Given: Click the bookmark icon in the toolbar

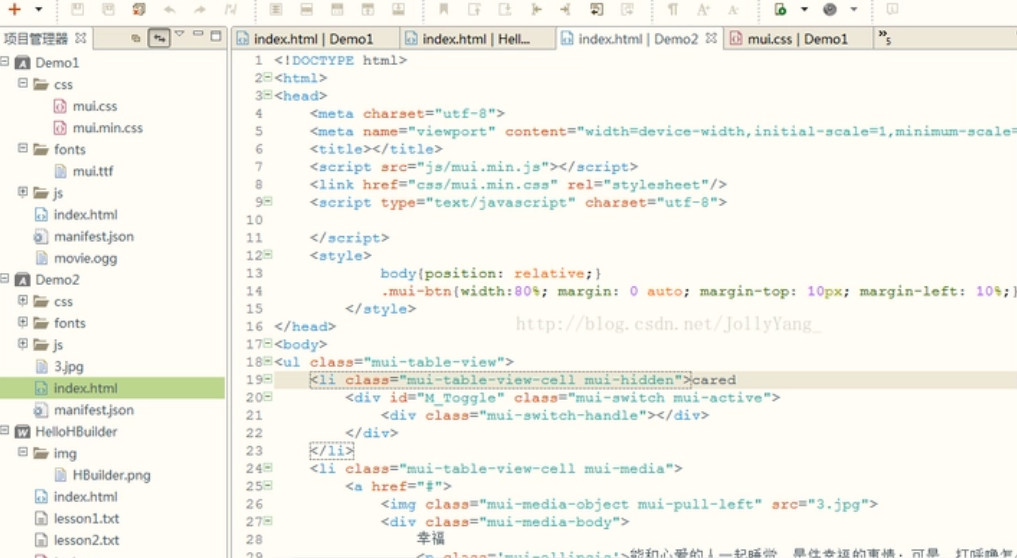Looking at the screenshot, I should point(443,9).
